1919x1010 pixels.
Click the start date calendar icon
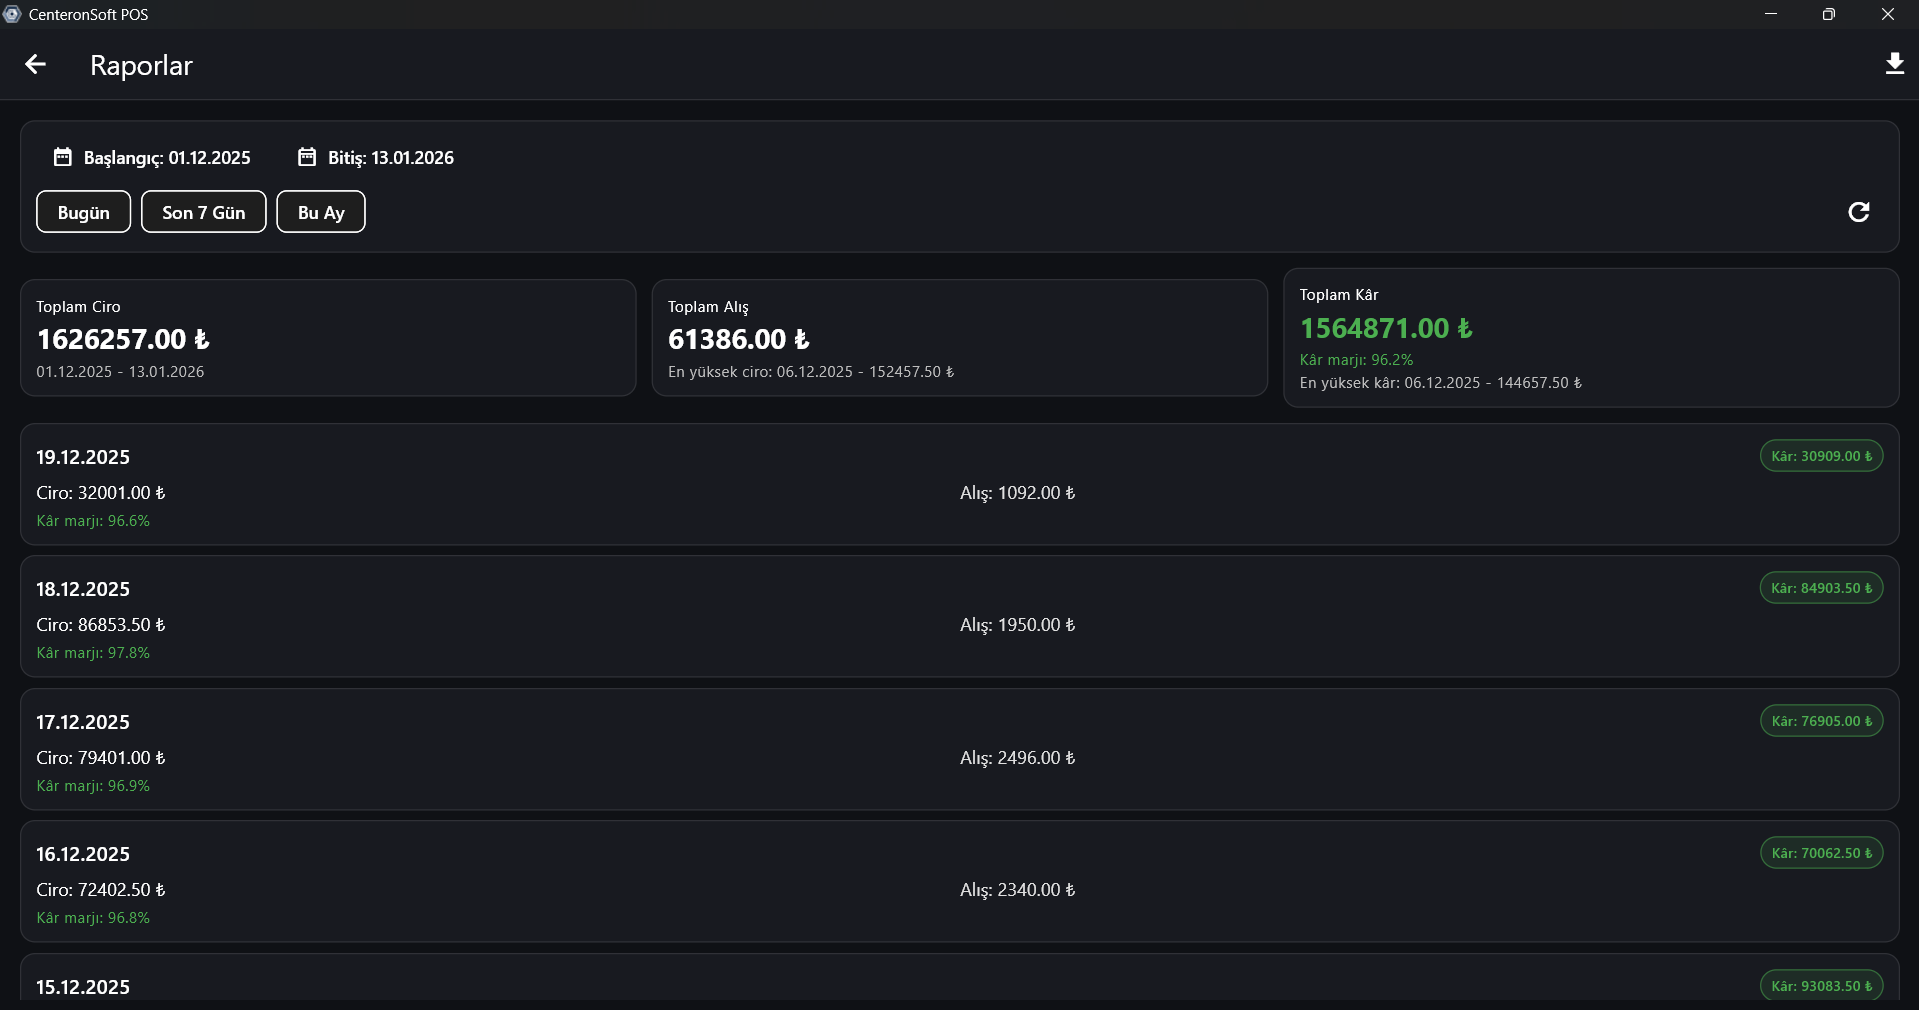[62, 157]
